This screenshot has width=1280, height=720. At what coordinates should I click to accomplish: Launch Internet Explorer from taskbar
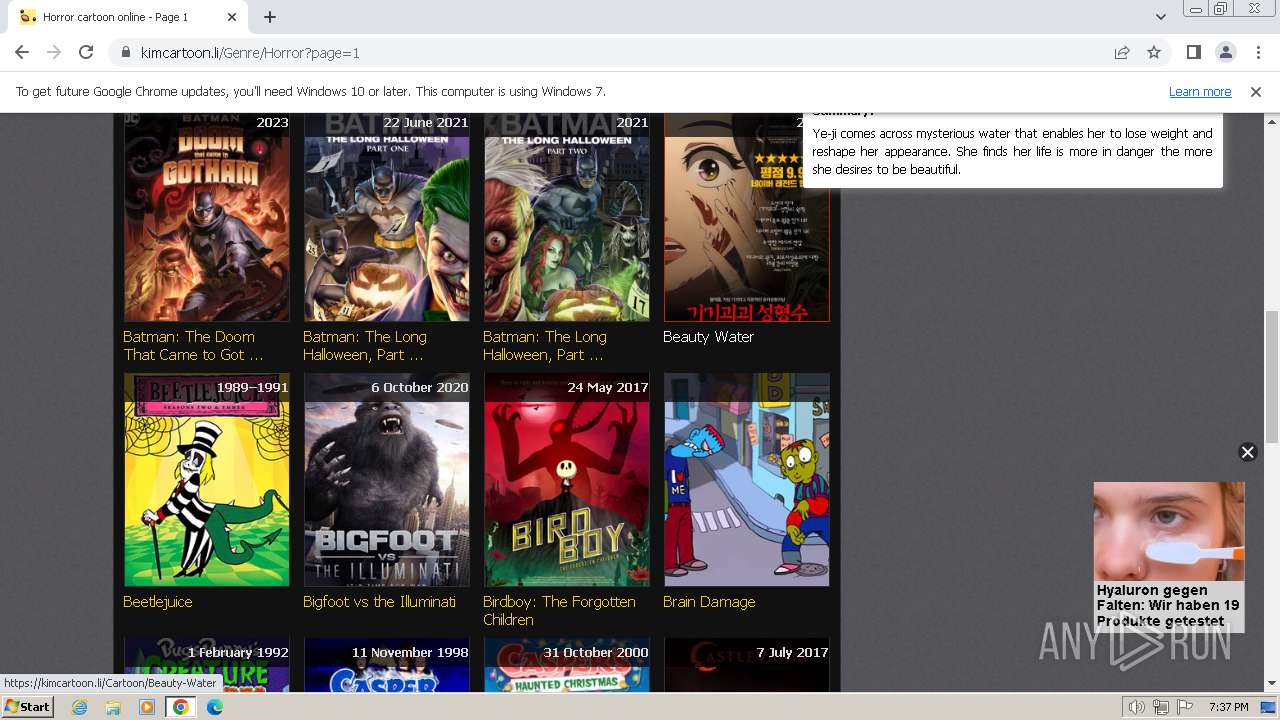pyautogui.click(x=79, y=707)
